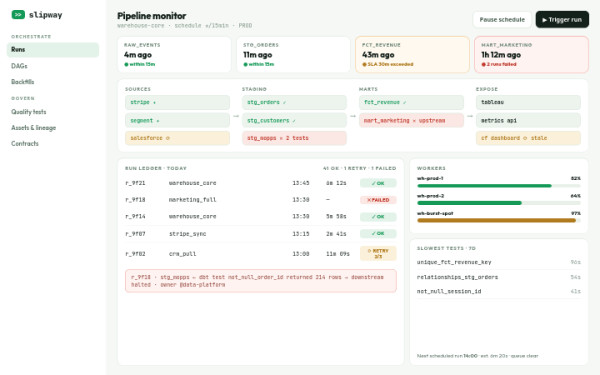Open the relationships_stg_orders slow test

pyautogui.click(x=499, y=277)
